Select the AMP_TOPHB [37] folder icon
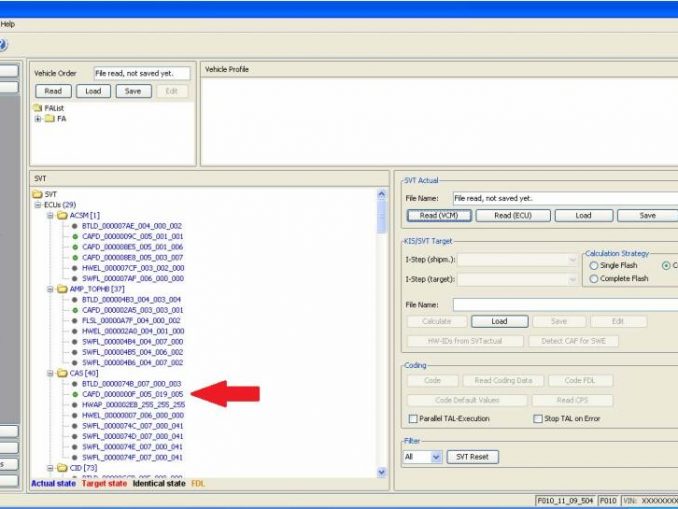The width and height of the screenshot is (678, 509). 62,288
